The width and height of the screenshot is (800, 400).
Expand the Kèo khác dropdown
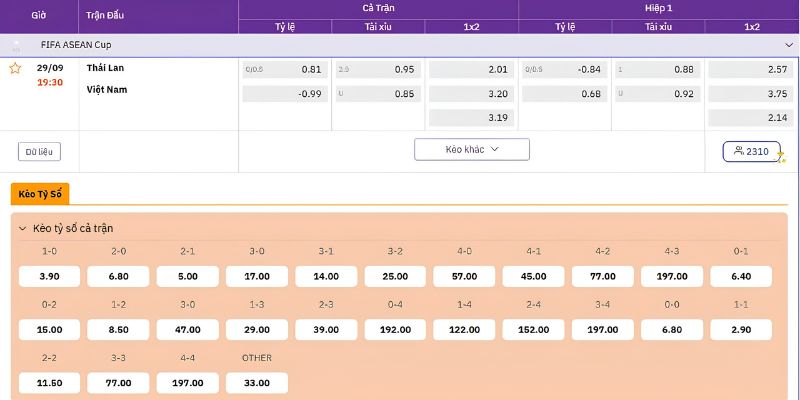(x=472, y=149)
